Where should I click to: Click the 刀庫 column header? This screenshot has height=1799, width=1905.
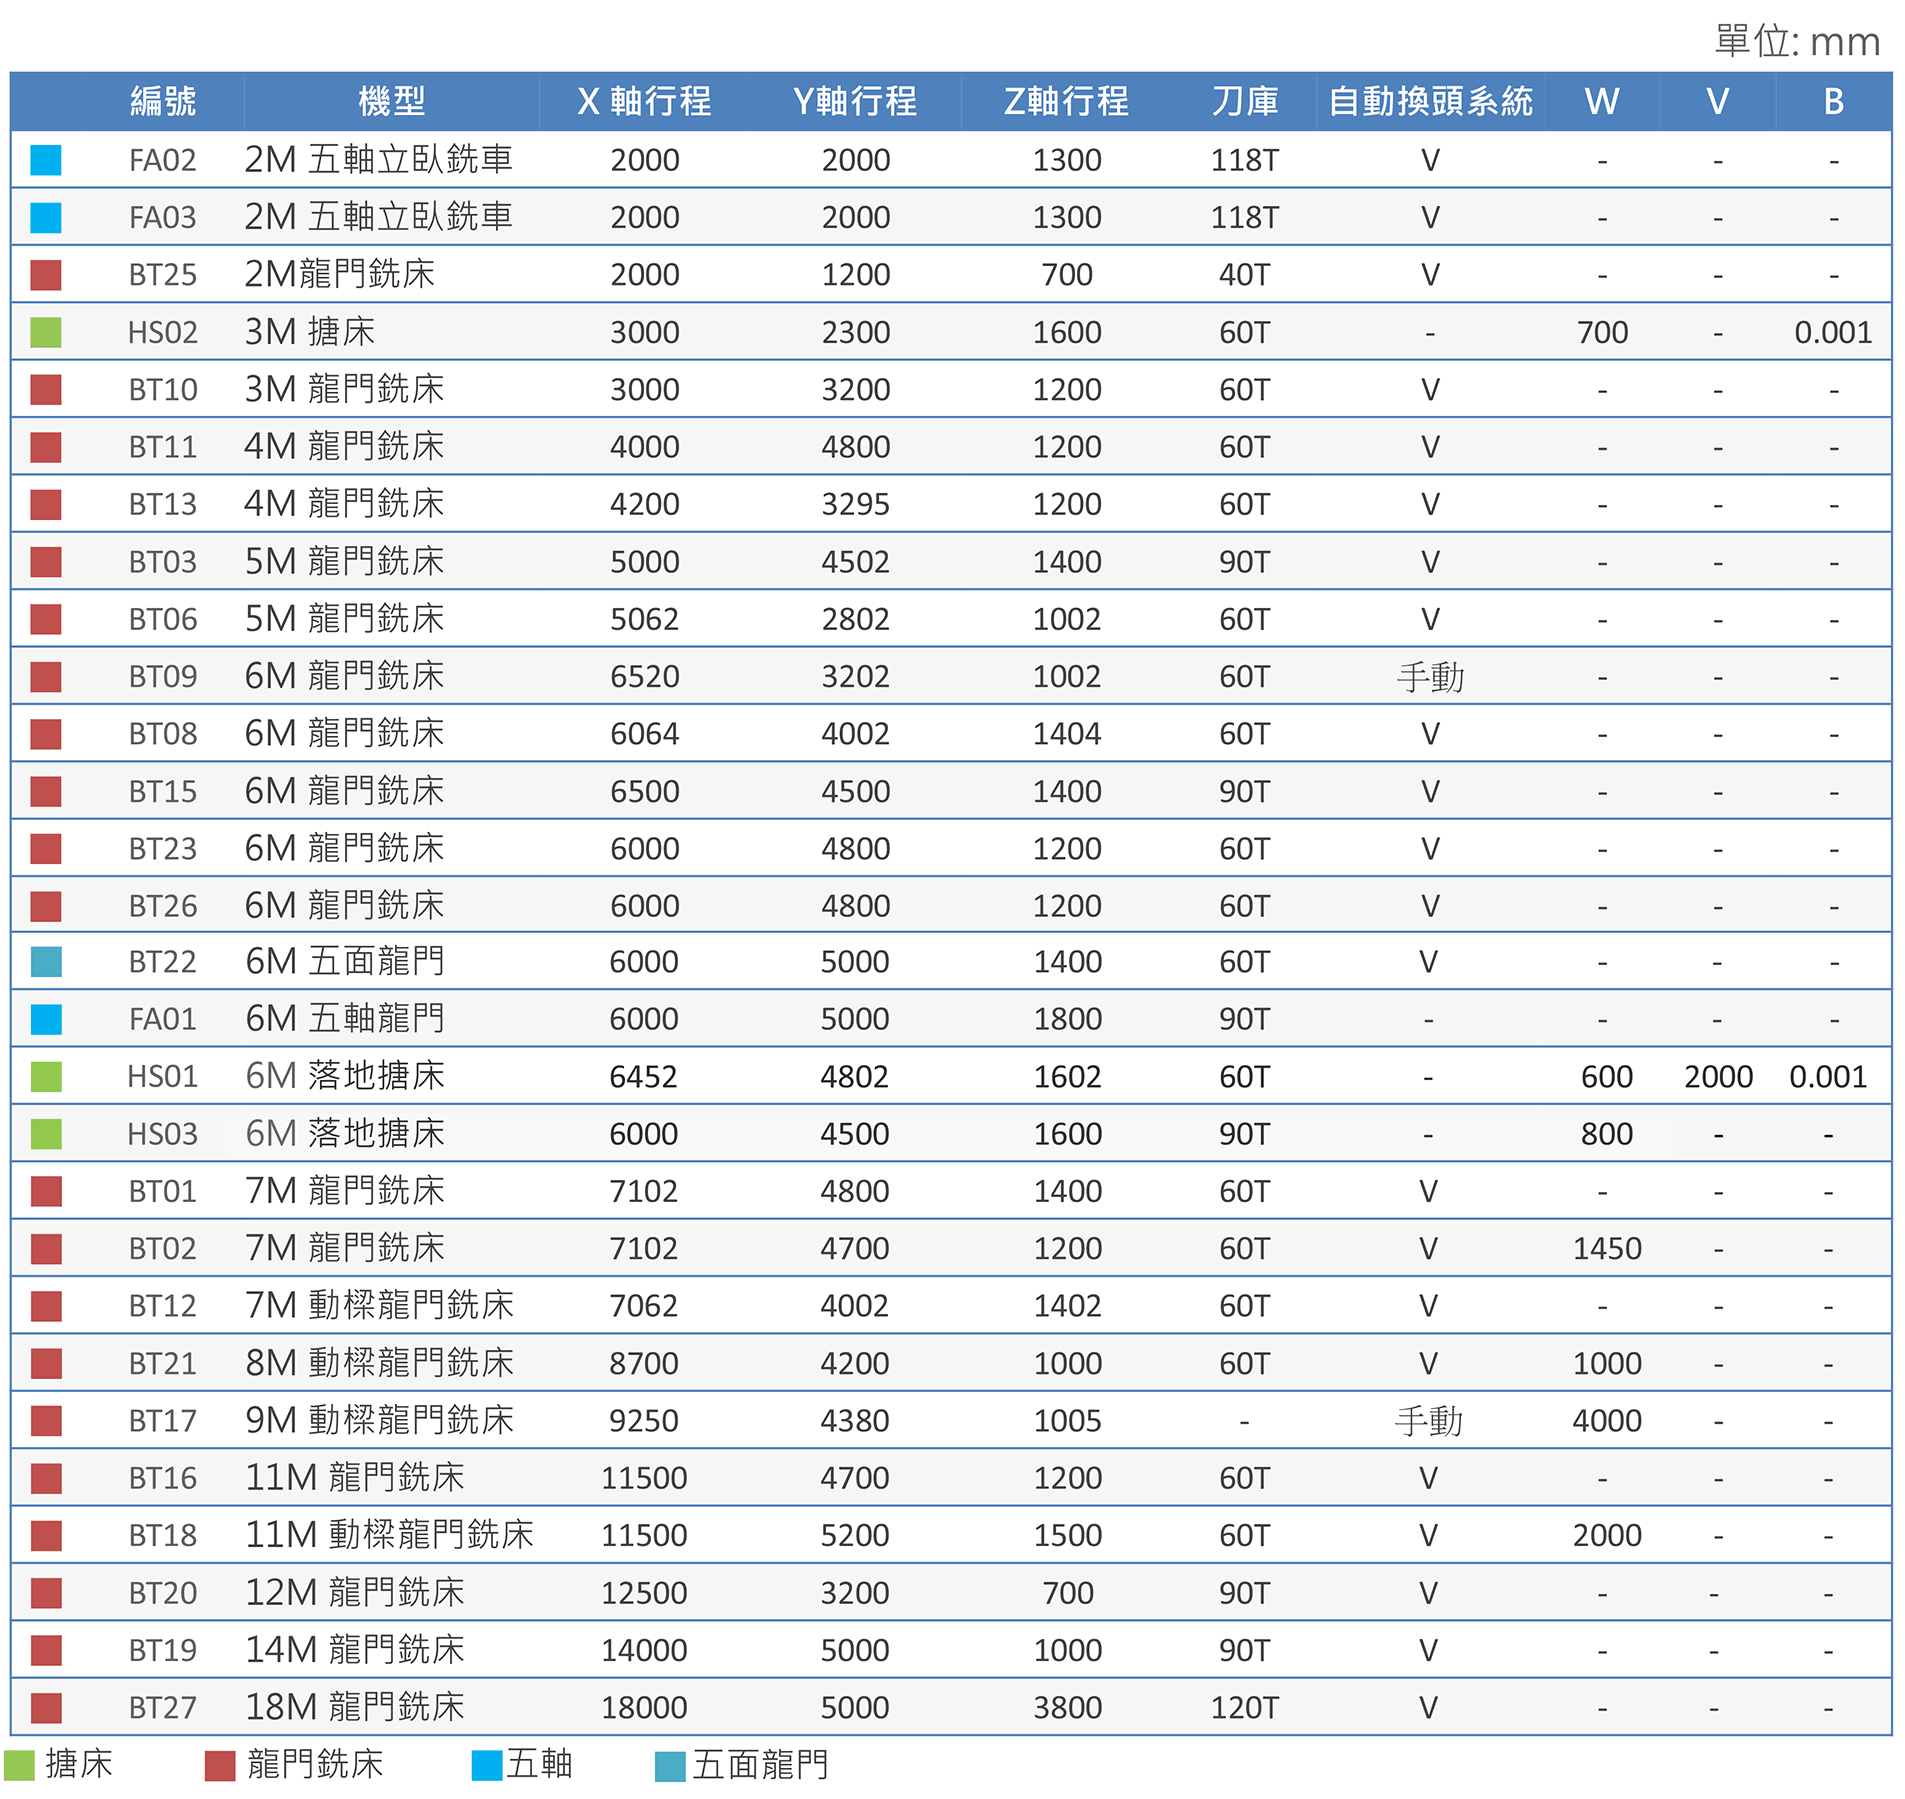pos(1245,101)
